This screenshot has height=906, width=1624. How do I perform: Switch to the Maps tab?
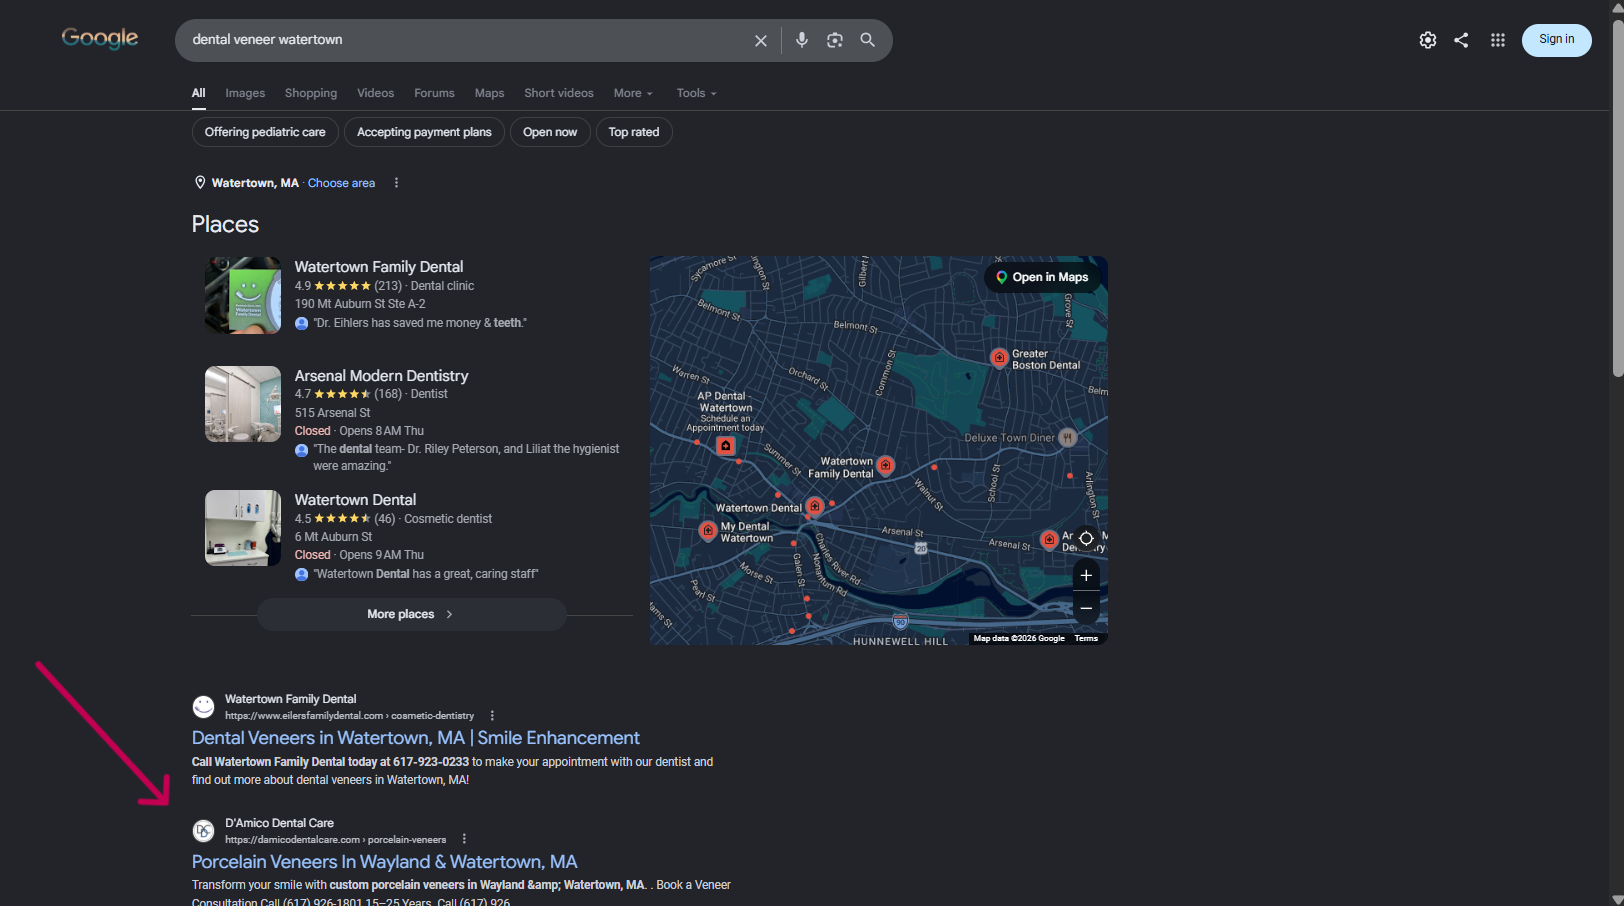click(x=489, y=93)
